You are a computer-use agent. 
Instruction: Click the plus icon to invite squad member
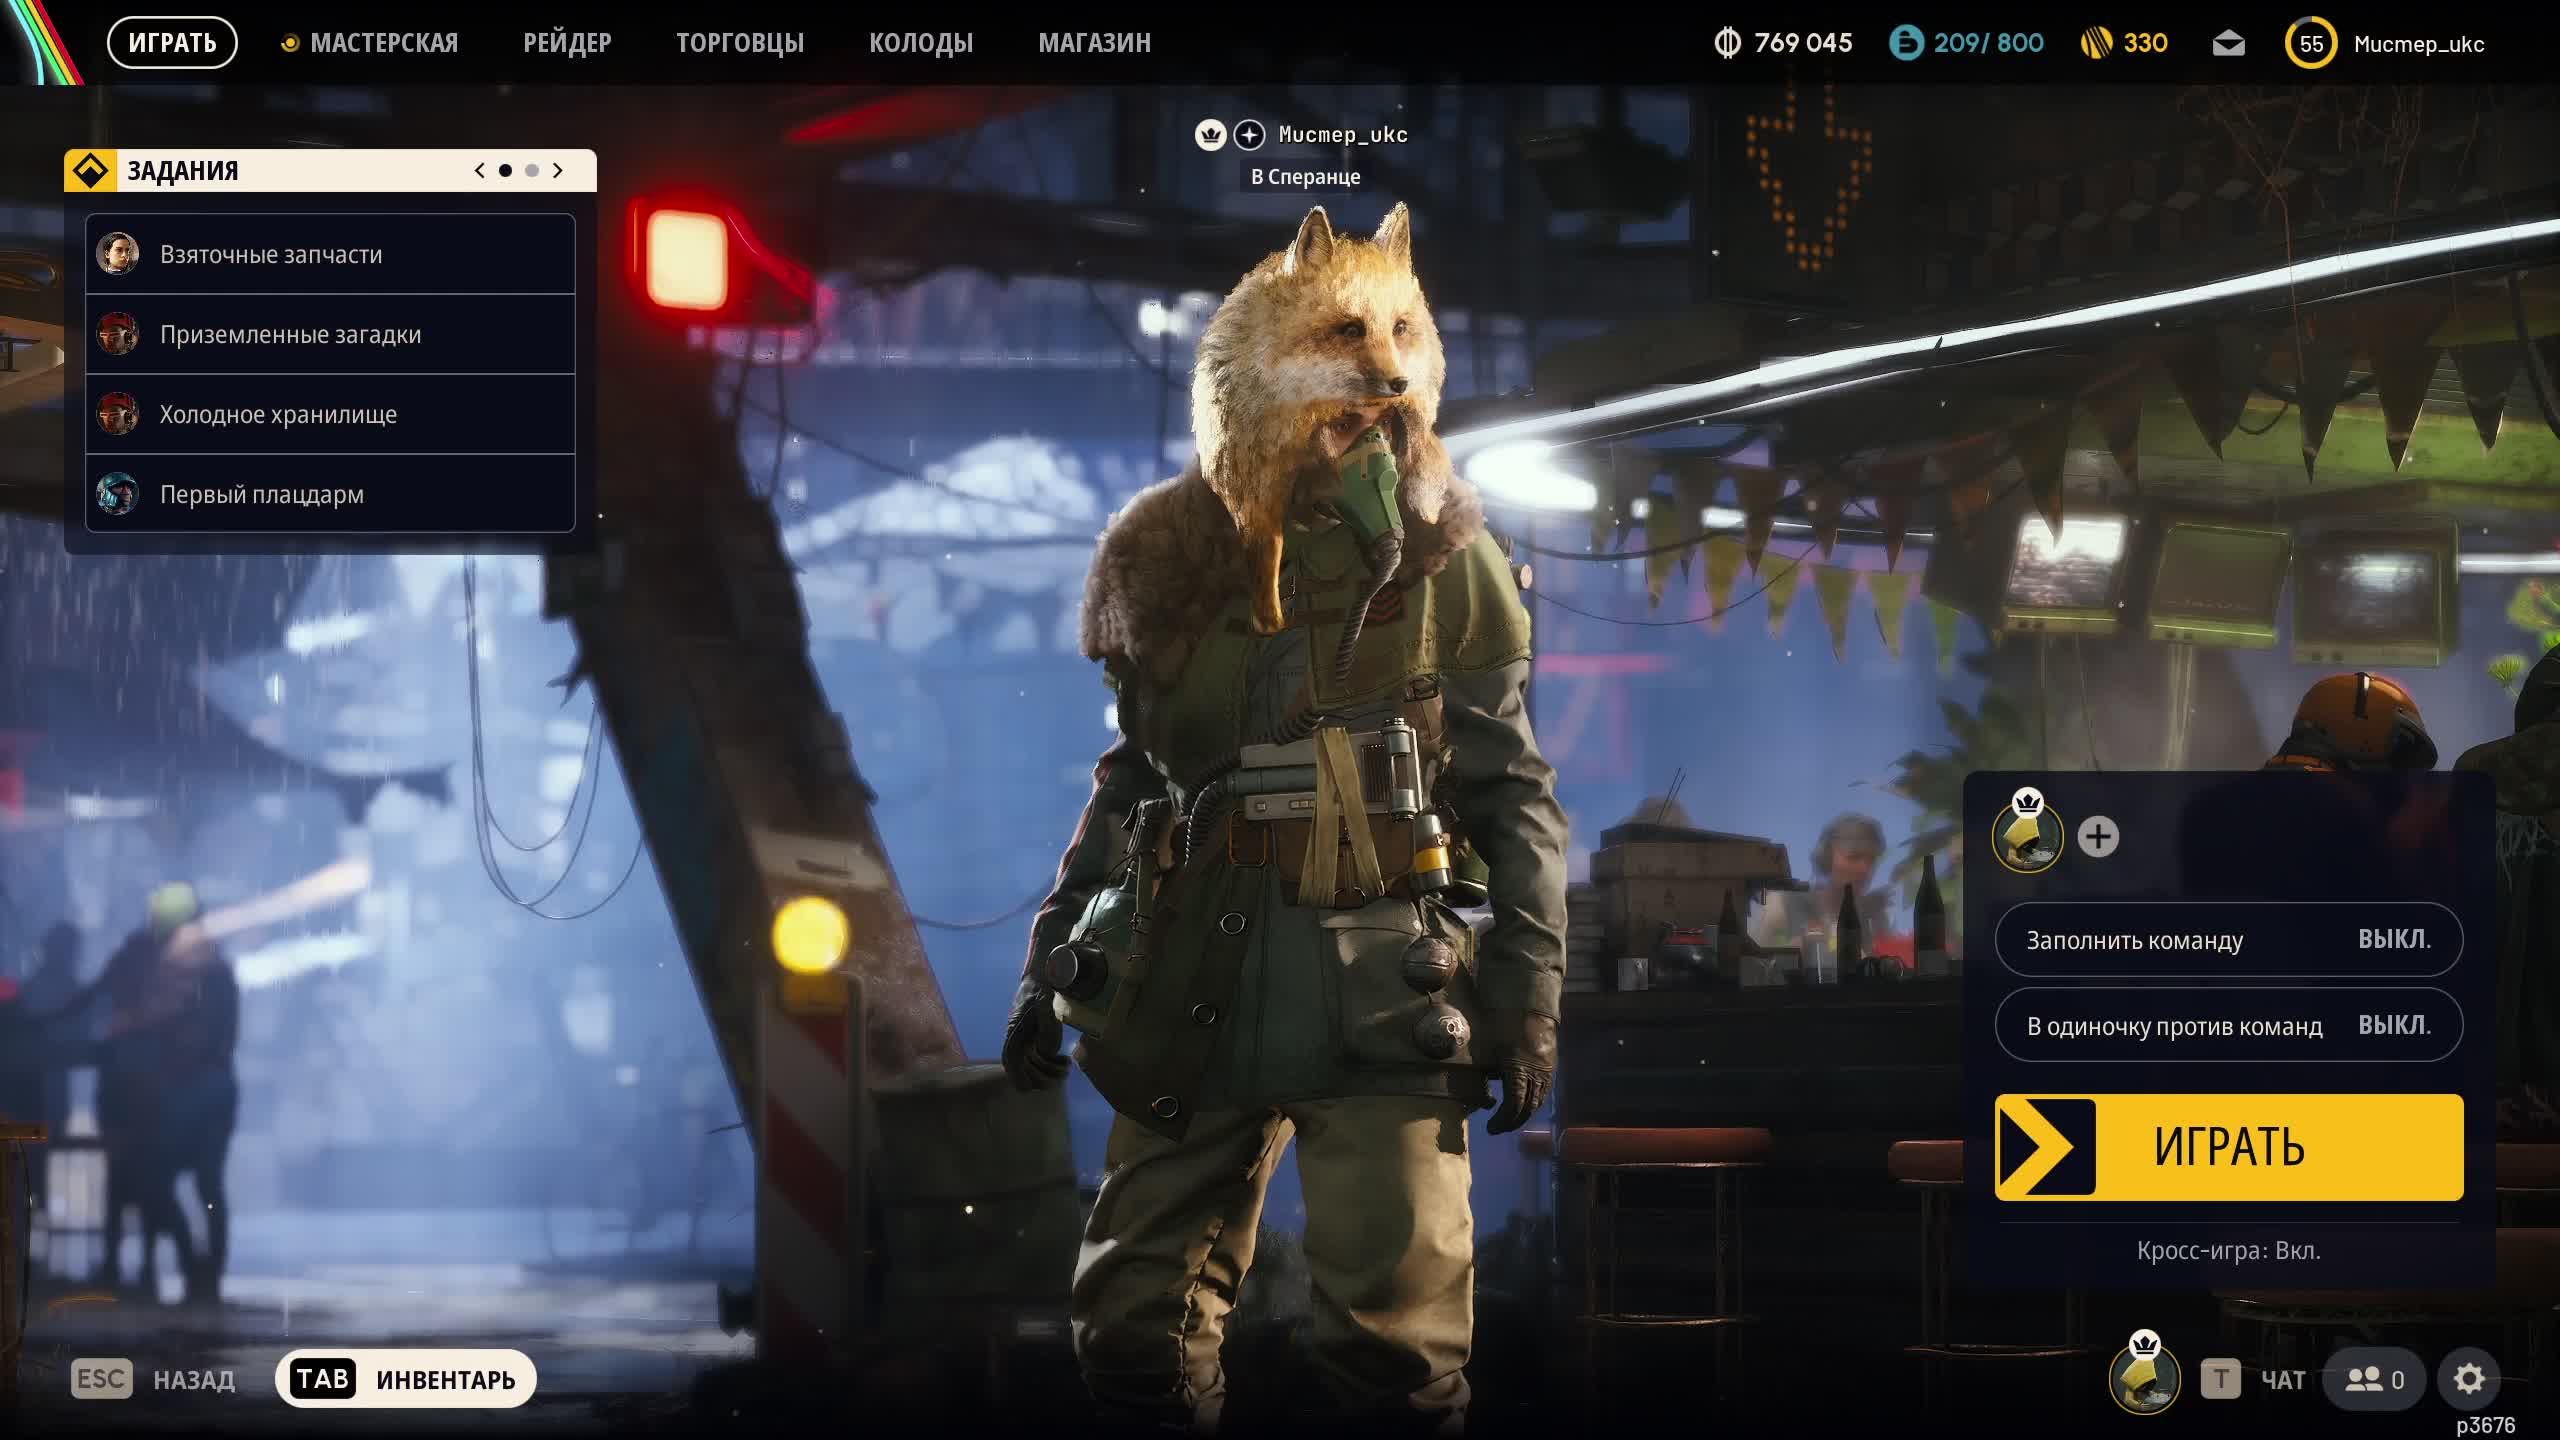tap(2098, 837)
